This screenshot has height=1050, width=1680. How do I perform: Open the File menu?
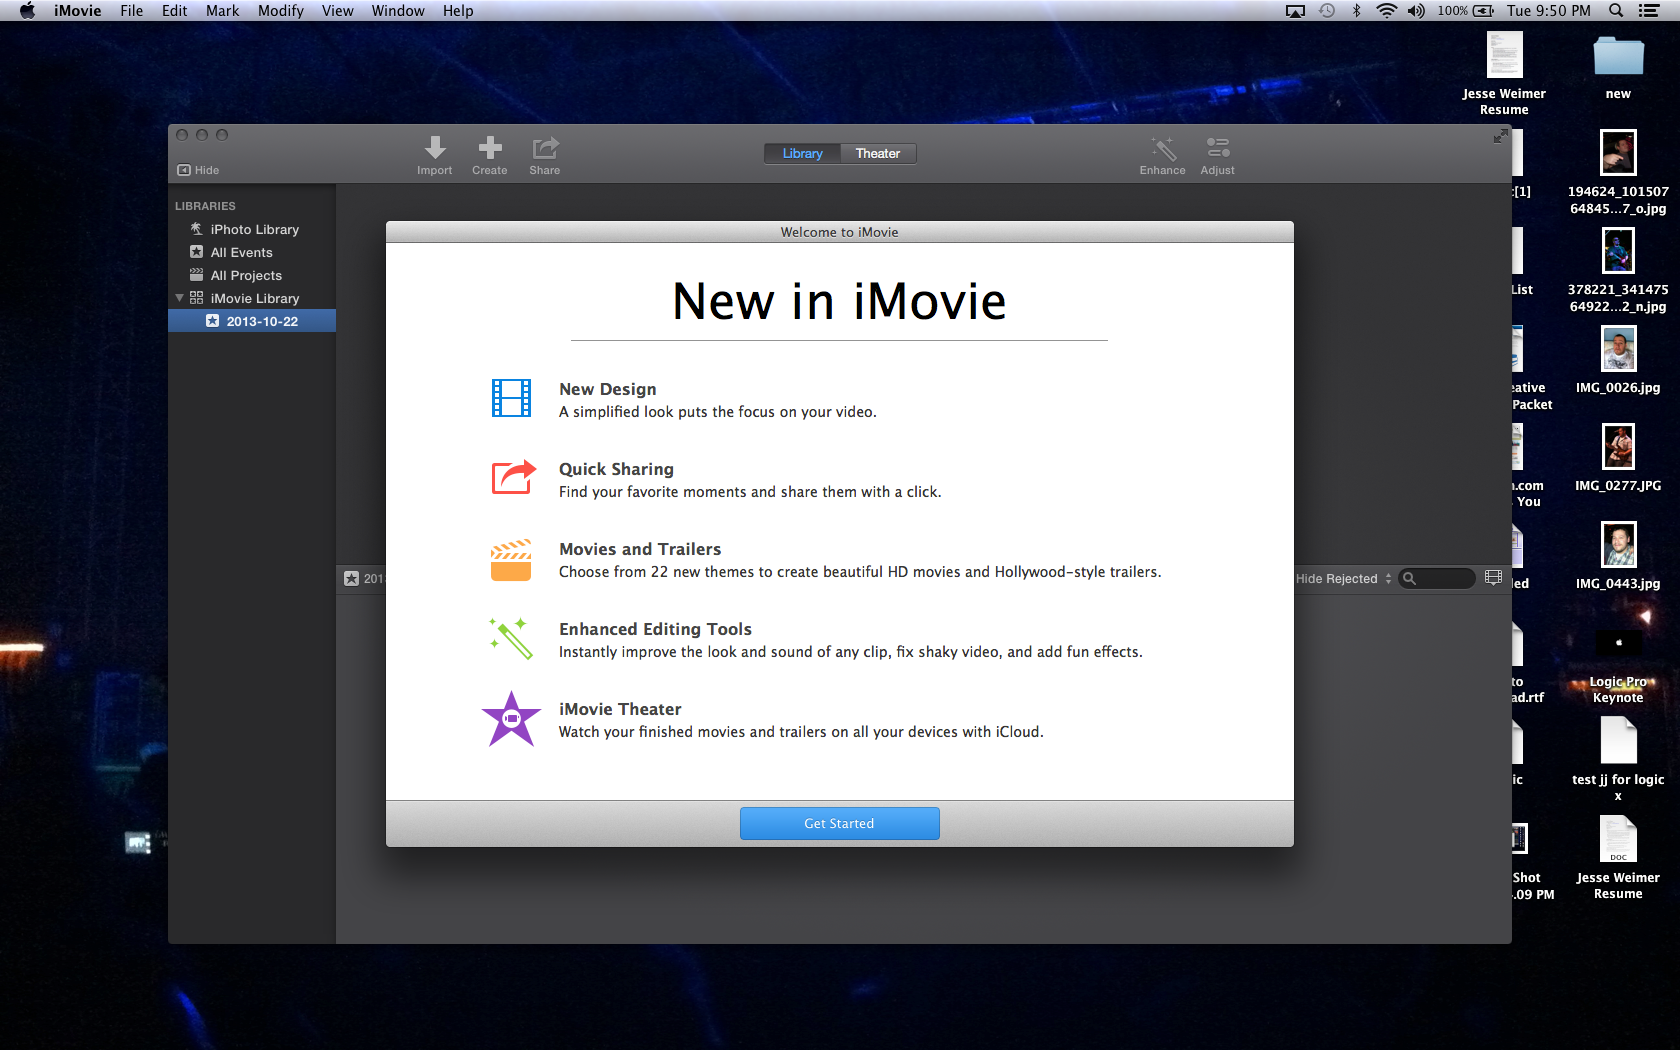tap(131, 11)
